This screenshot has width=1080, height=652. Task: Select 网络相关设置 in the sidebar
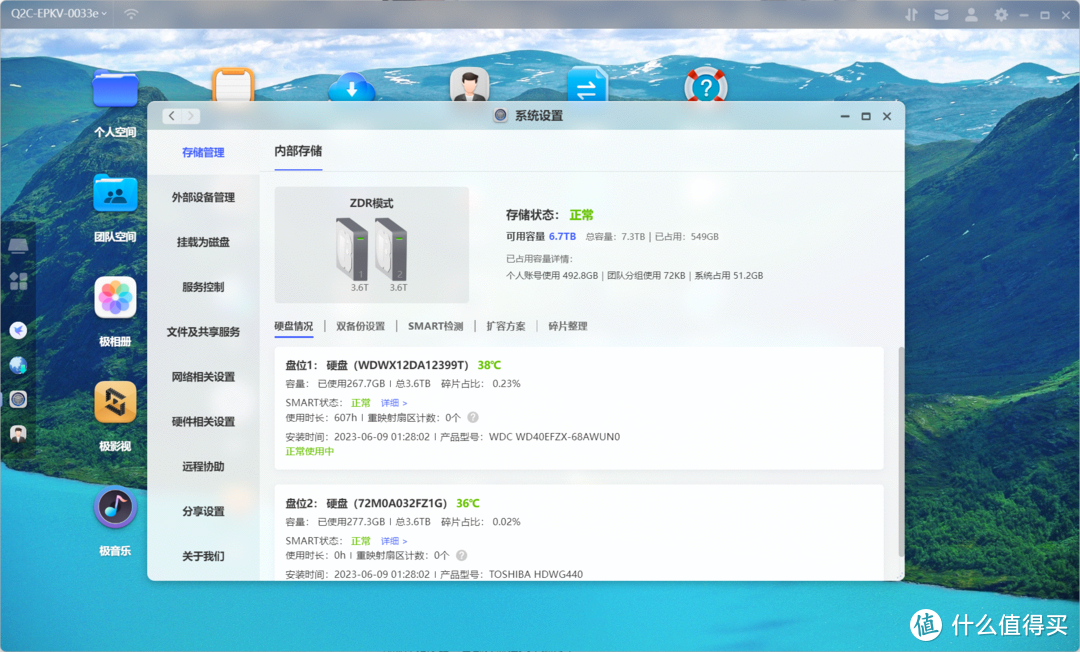click(203, 377)
